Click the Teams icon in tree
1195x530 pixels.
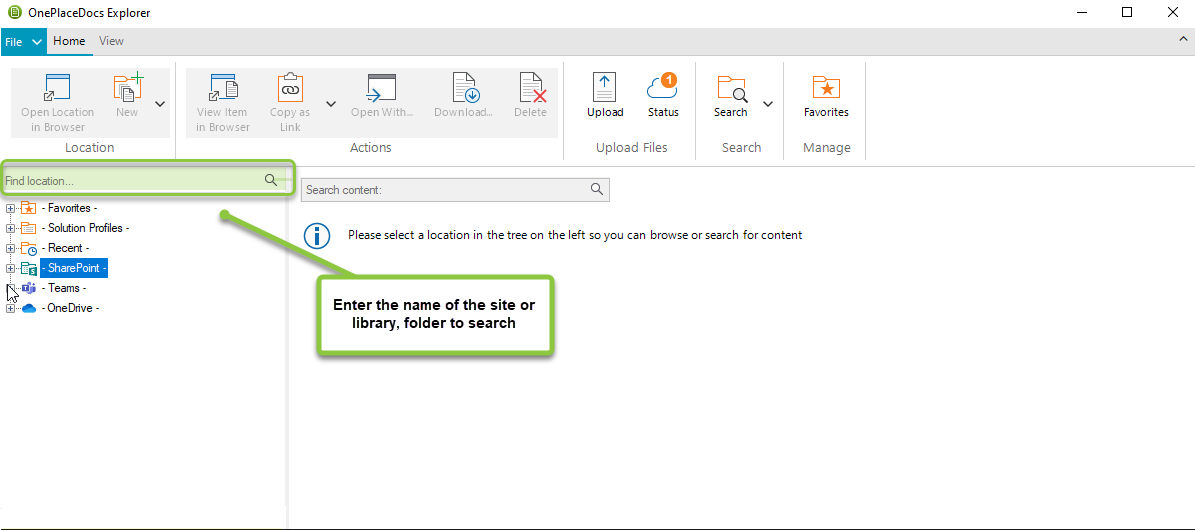[x=29, y=288]
